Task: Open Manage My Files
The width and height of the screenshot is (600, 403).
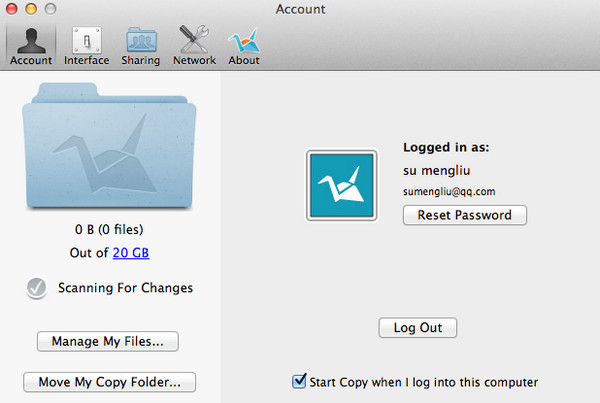Action: (108, 341)
